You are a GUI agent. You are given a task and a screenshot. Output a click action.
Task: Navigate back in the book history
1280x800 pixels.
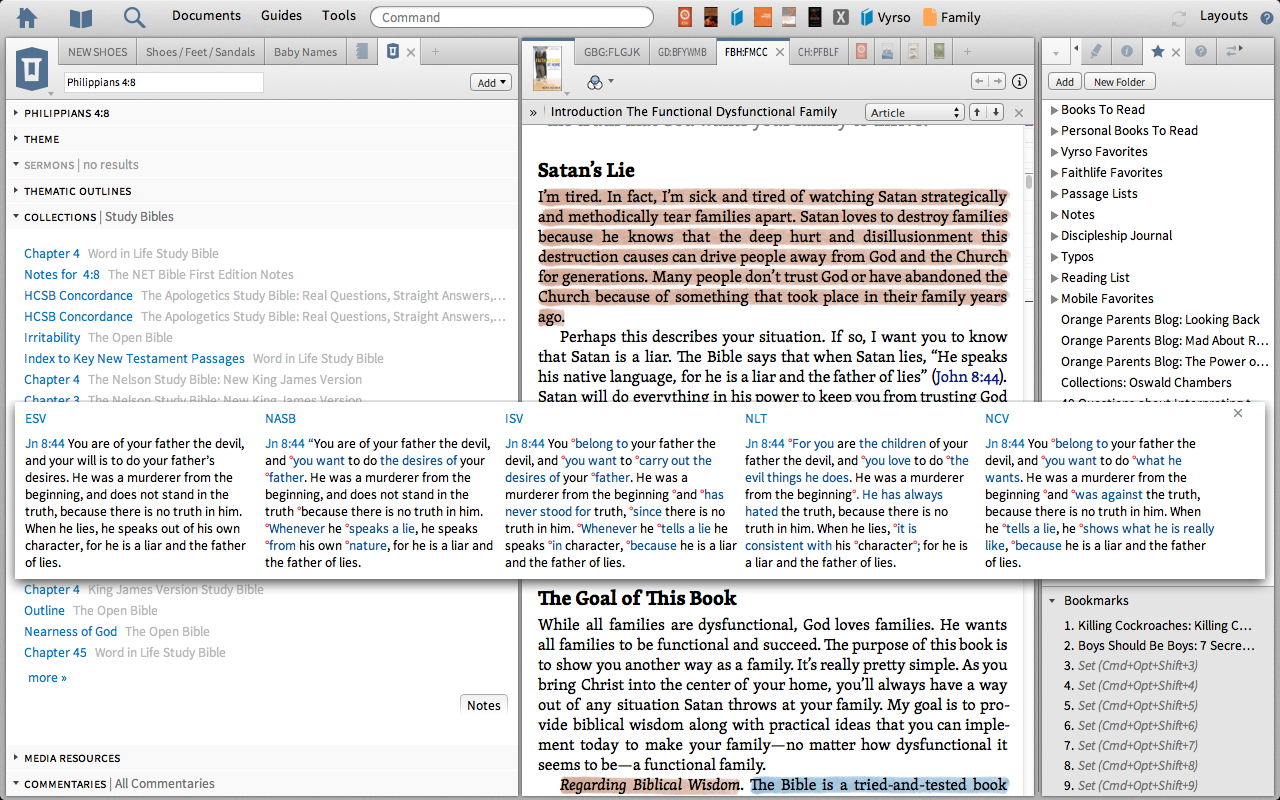coord(980,82)
